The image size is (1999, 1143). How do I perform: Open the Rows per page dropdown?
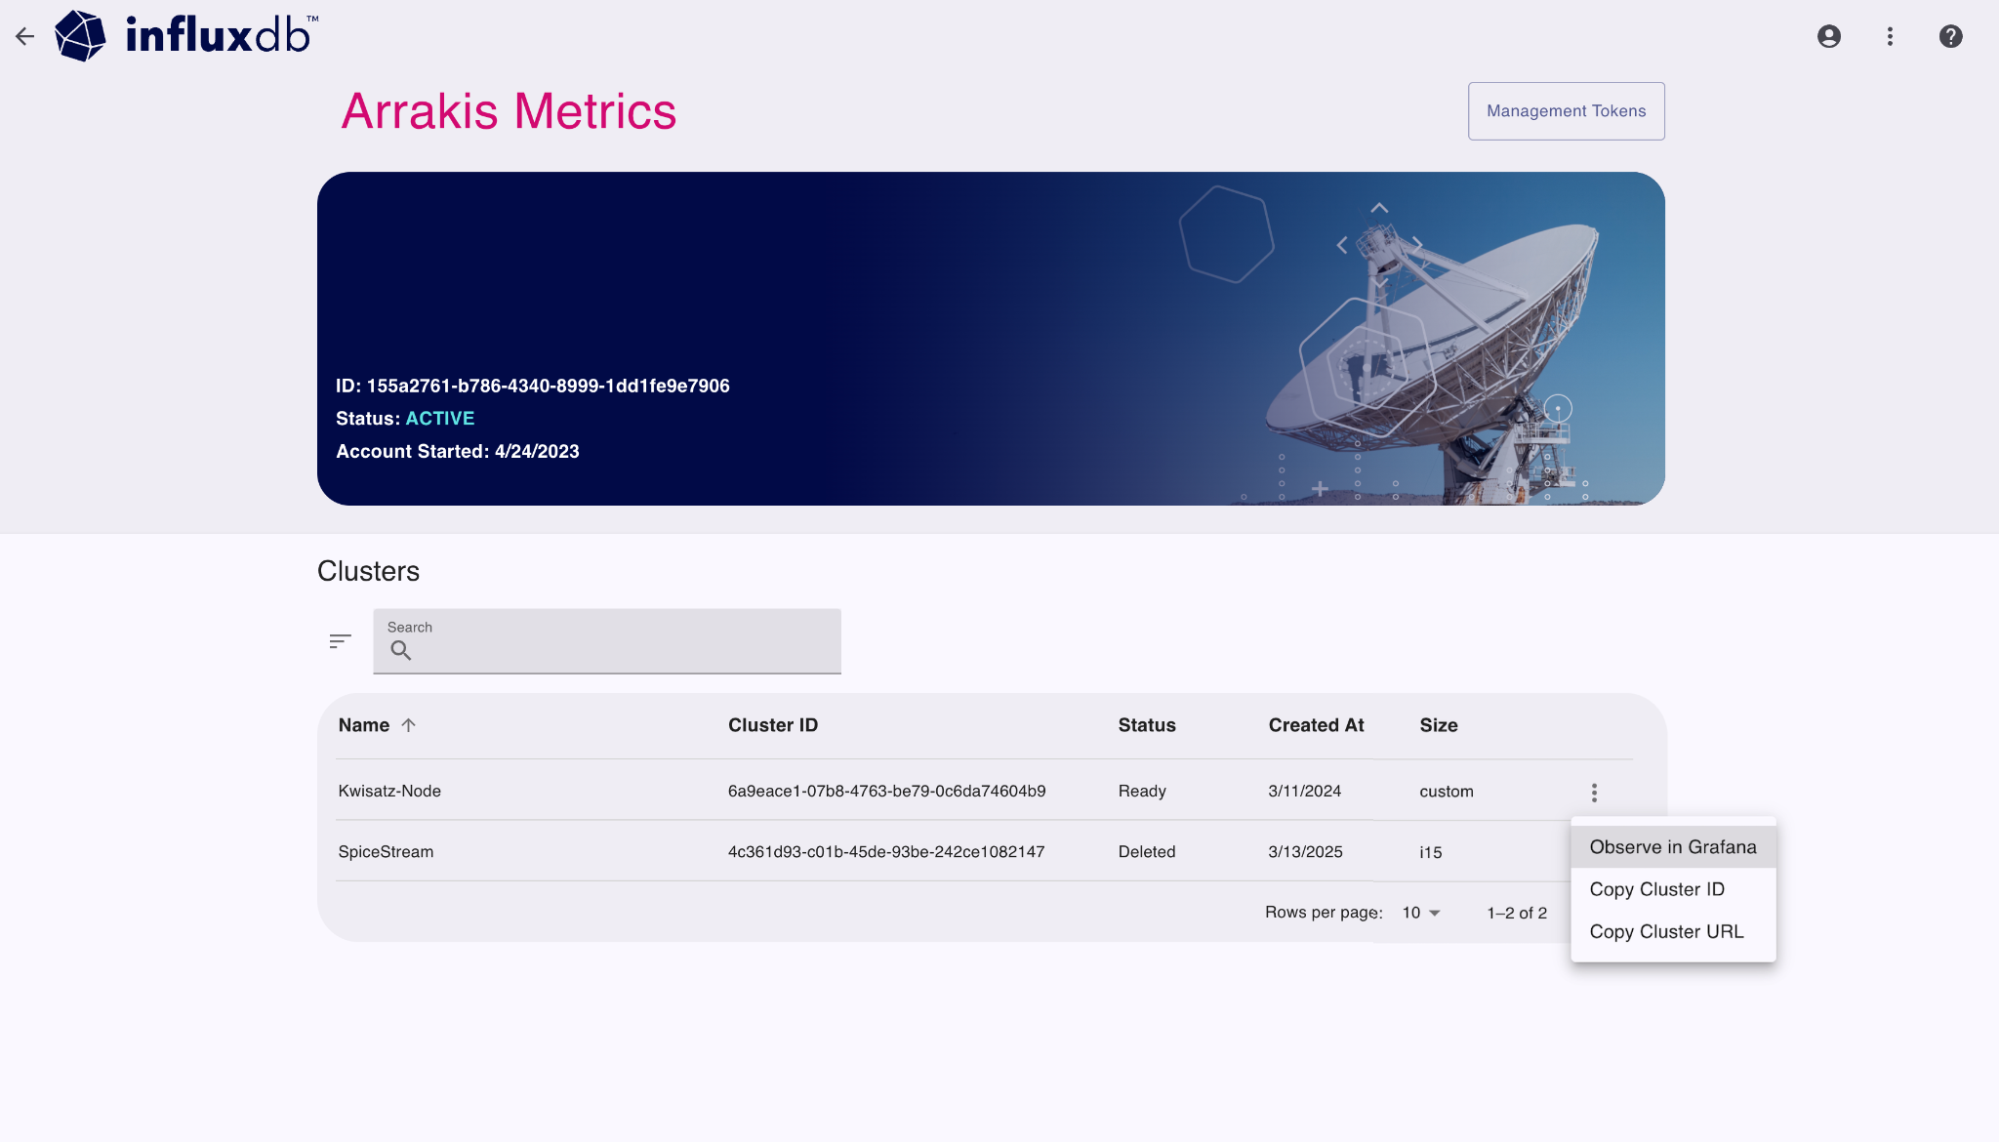[x=1418, y=912]
